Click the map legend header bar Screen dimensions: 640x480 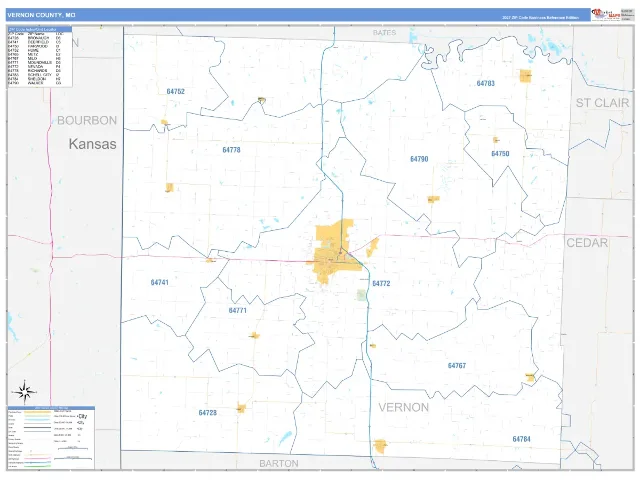click(x=51, y=408)
